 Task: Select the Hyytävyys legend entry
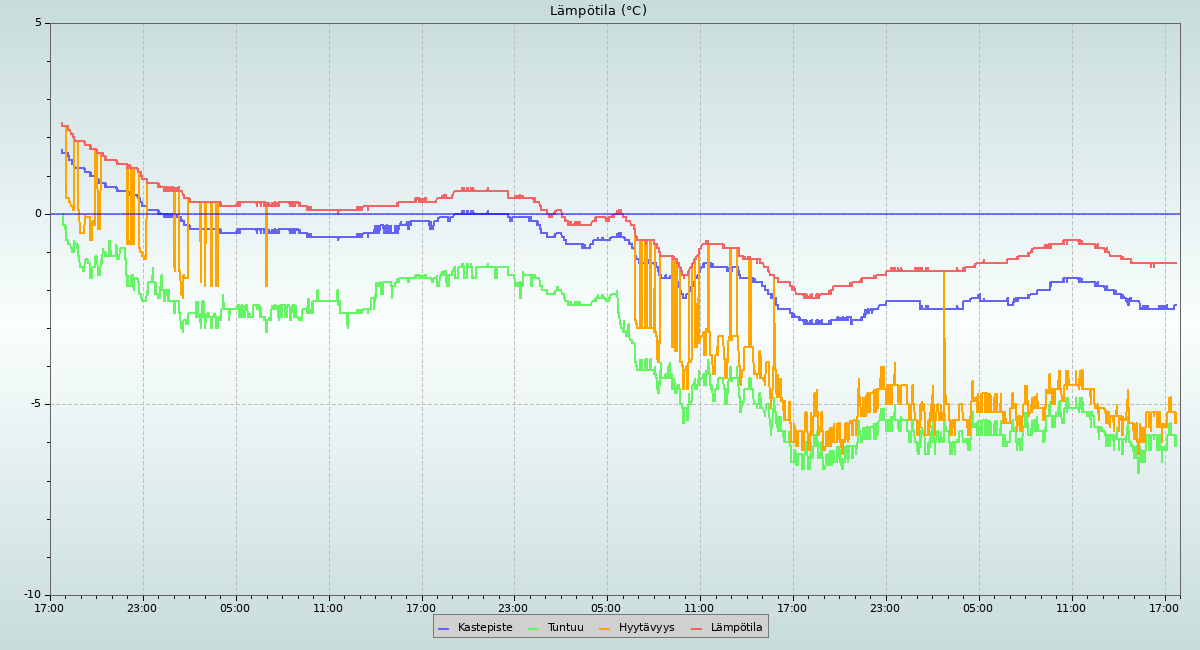[646, 627]
